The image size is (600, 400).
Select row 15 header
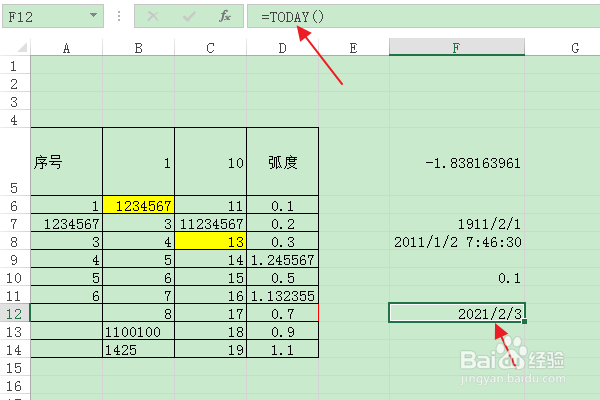[x=15, y=367]
